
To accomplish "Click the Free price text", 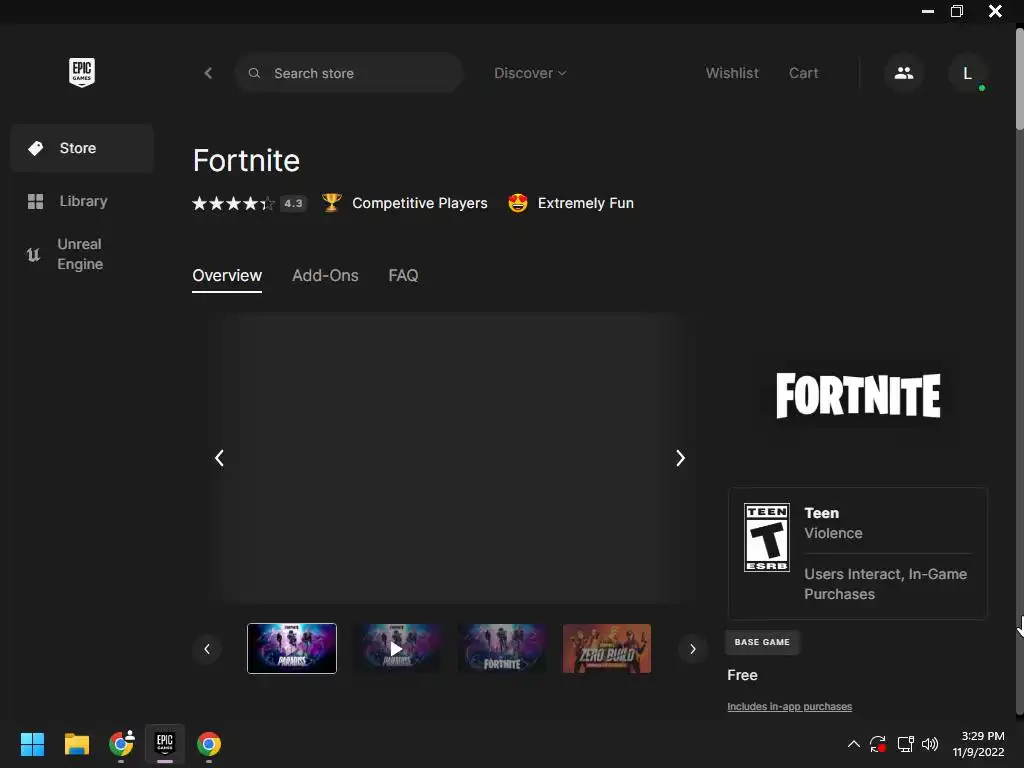I will click(x=743, y=675).
